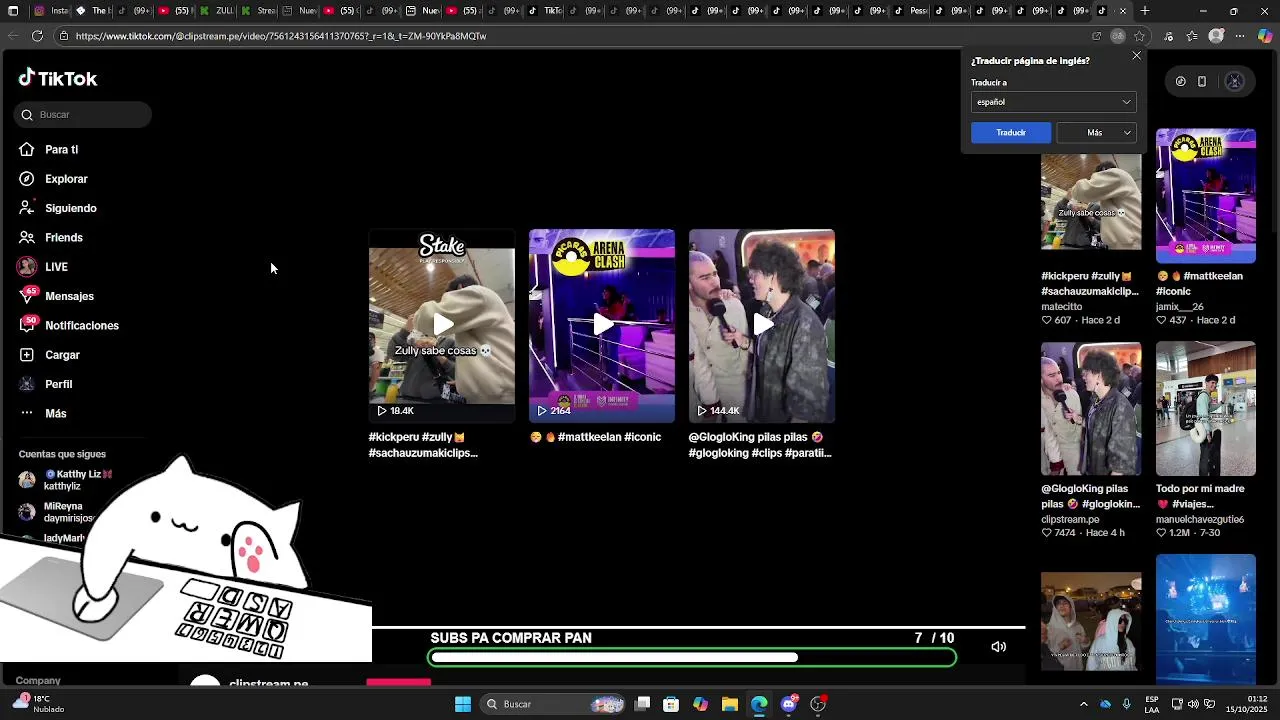The width and height of the screenshot is (1280, 720).
Task: Open the browser profile avatar
Action: pyautogui.click(x=1216, y=36)
